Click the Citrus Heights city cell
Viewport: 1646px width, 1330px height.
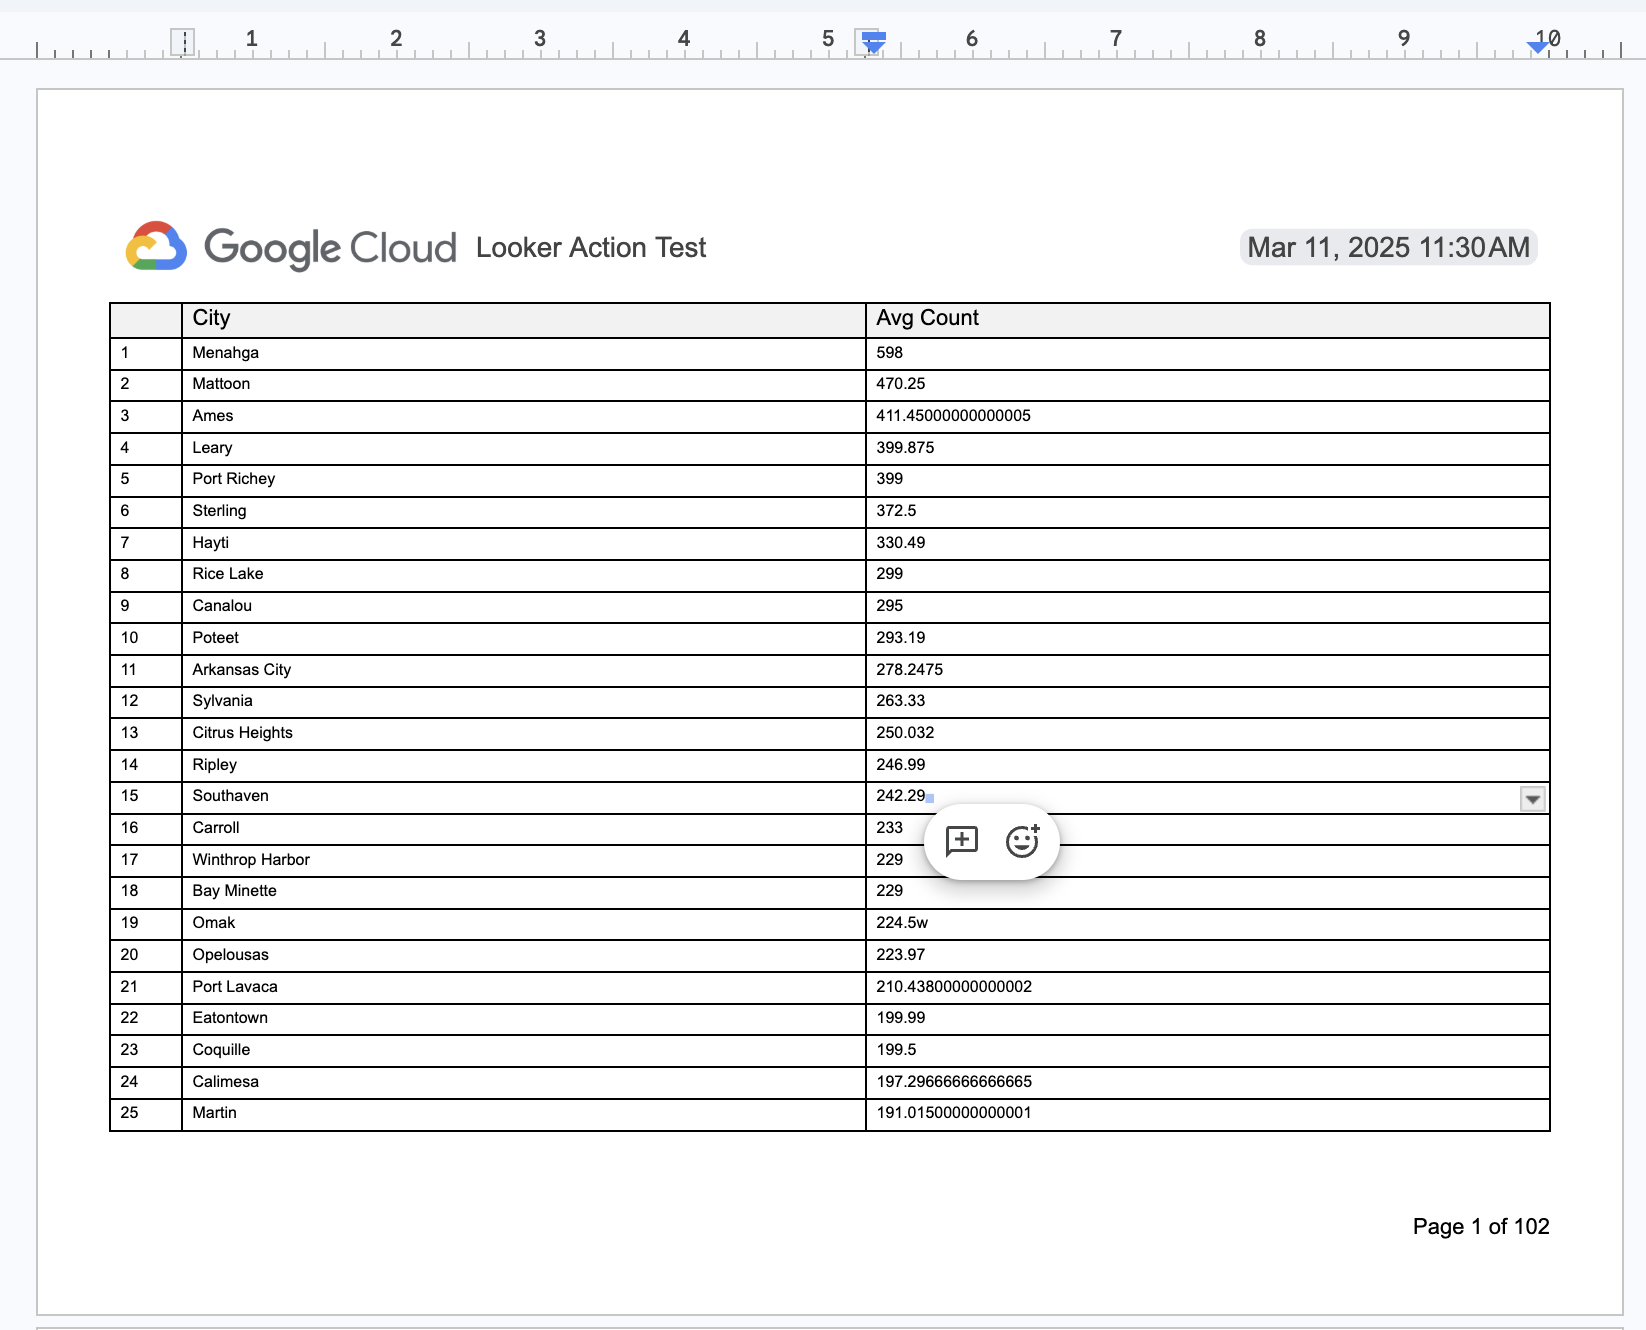coord(523,733)
